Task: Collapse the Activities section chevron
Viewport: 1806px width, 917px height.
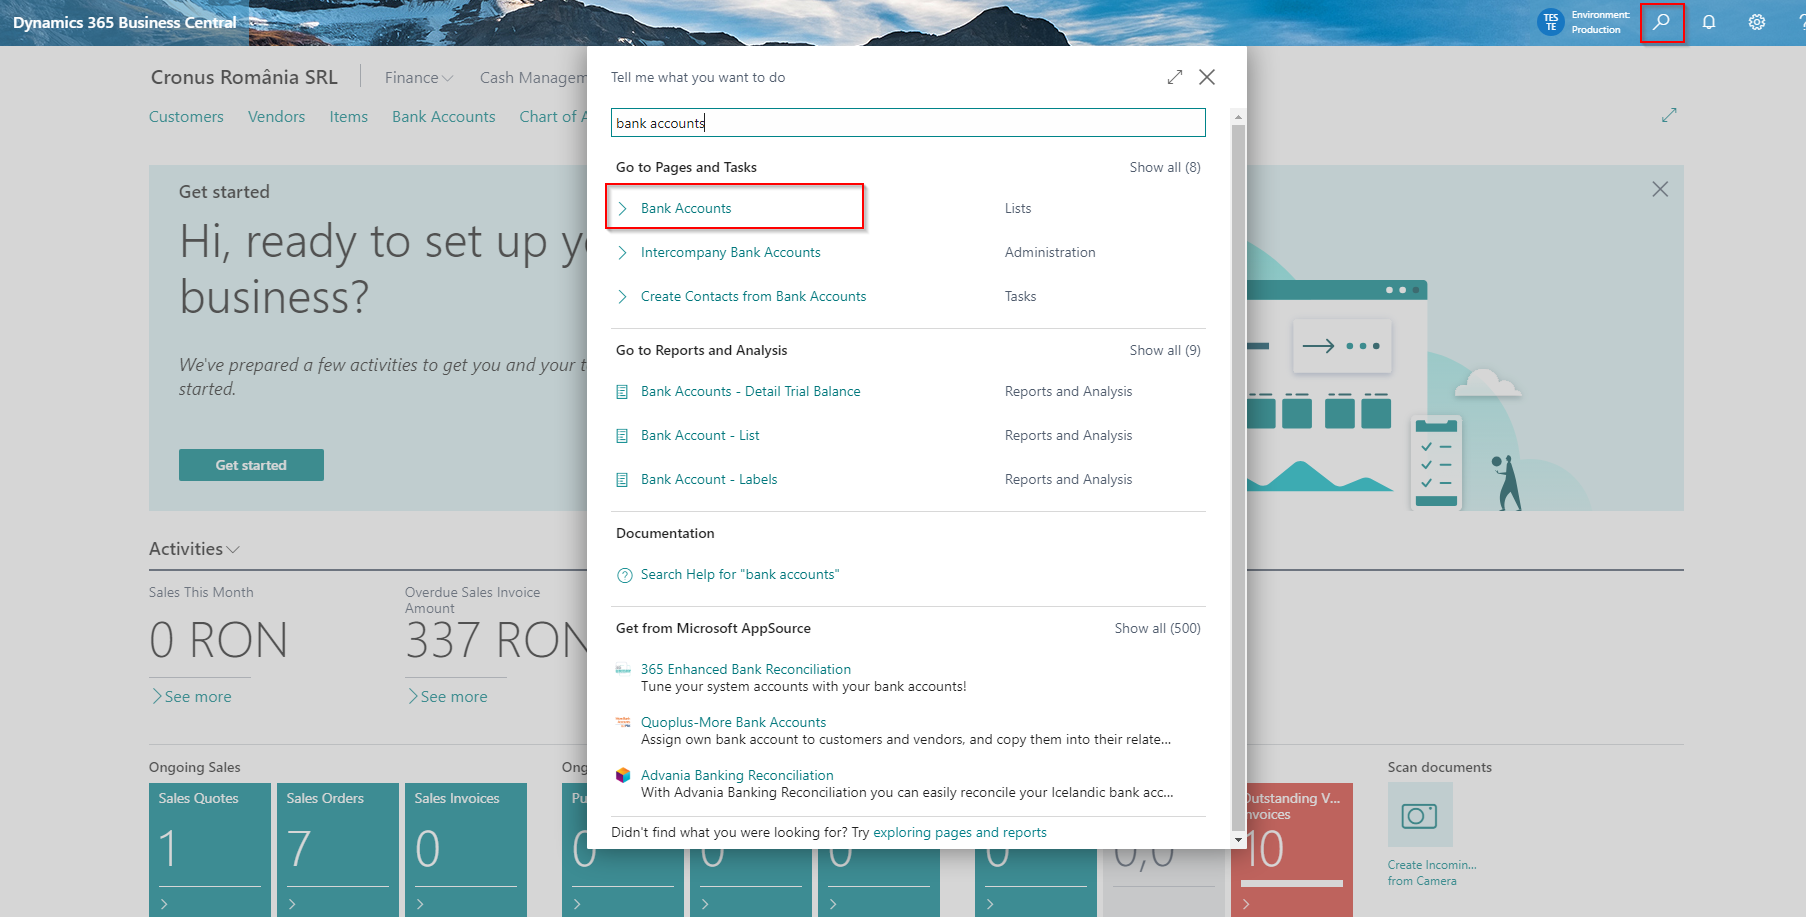Action: click(233, 550)
